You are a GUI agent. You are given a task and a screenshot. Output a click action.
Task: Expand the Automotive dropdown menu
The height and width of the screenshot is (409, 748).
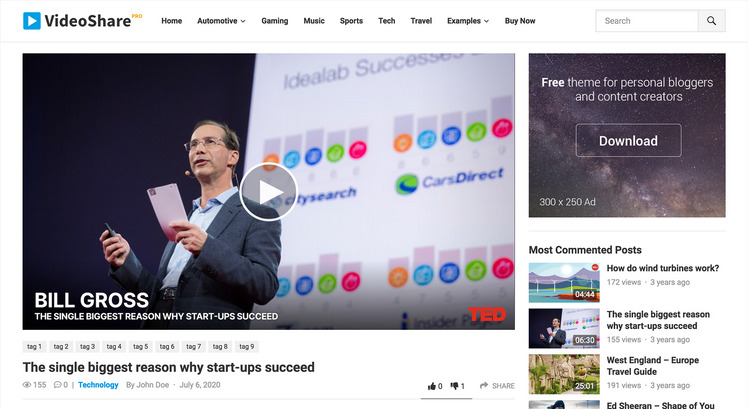(x=221, y=21)
